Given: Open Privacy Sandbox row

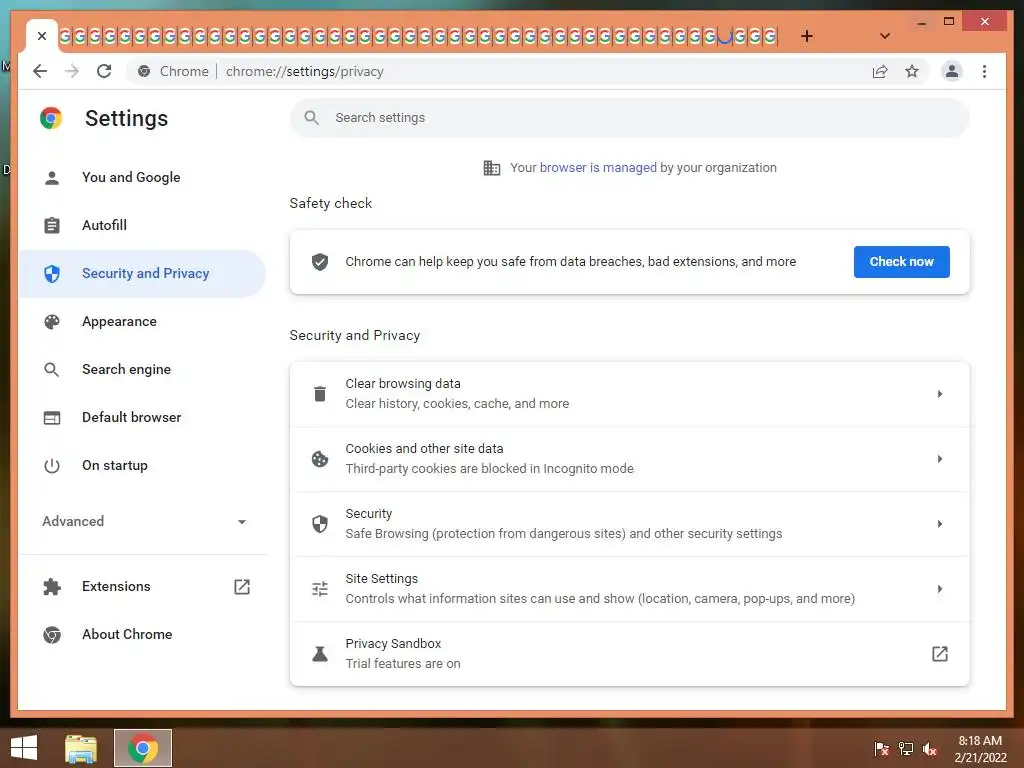Looking at the screenshot, I should tap(630, 654).
